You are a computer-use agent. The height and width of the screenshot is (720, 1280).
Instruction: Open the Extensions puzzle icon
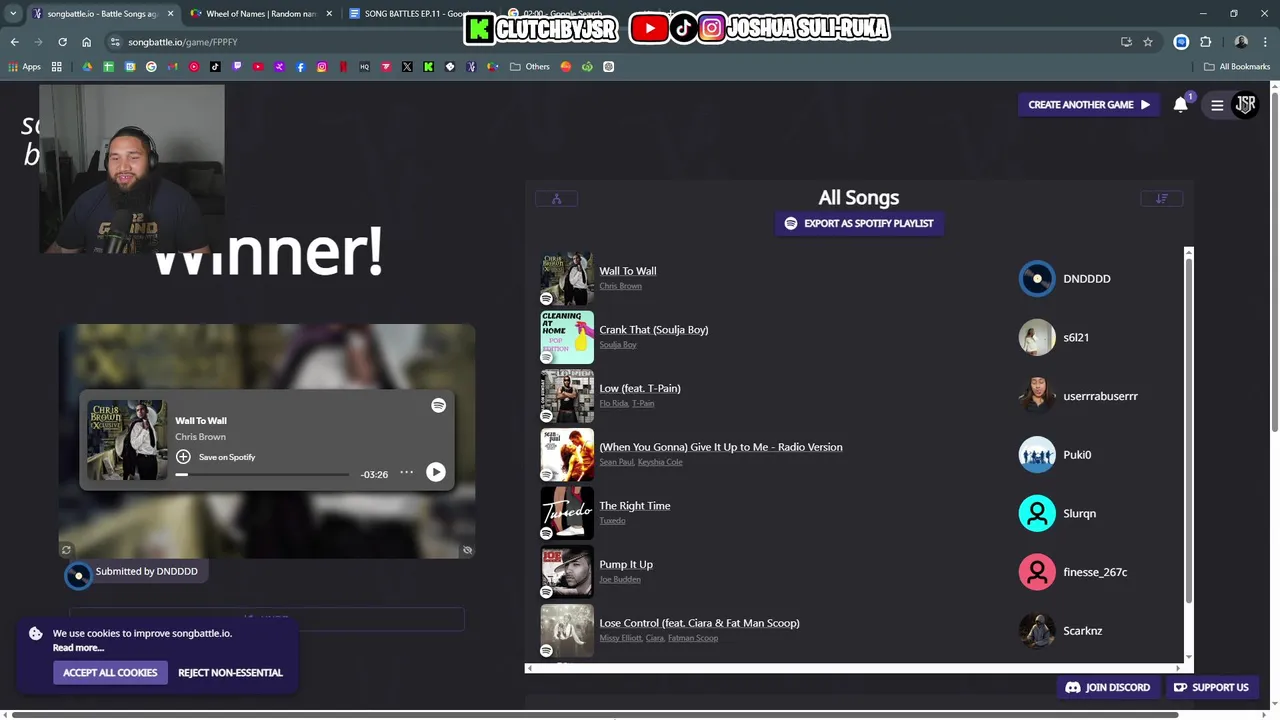tap(1205, 42)
